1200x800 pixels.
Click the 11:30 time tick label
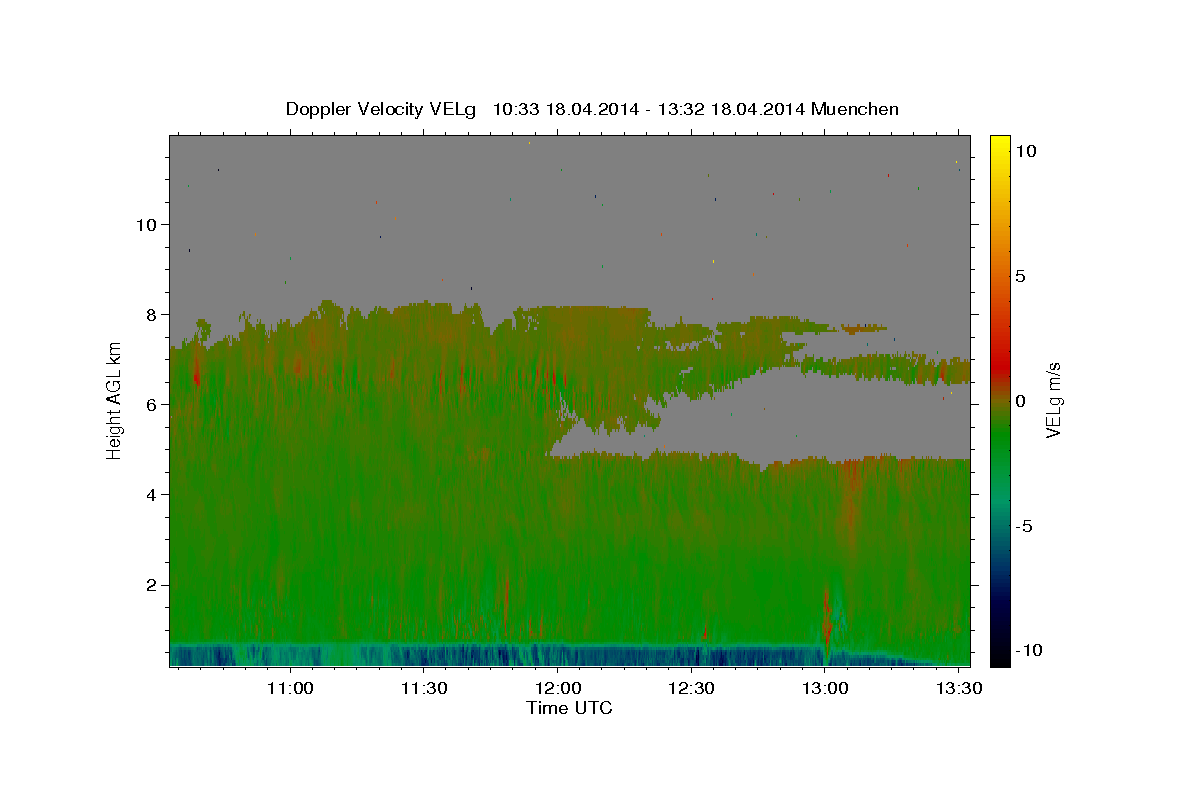tap(423, 689)
